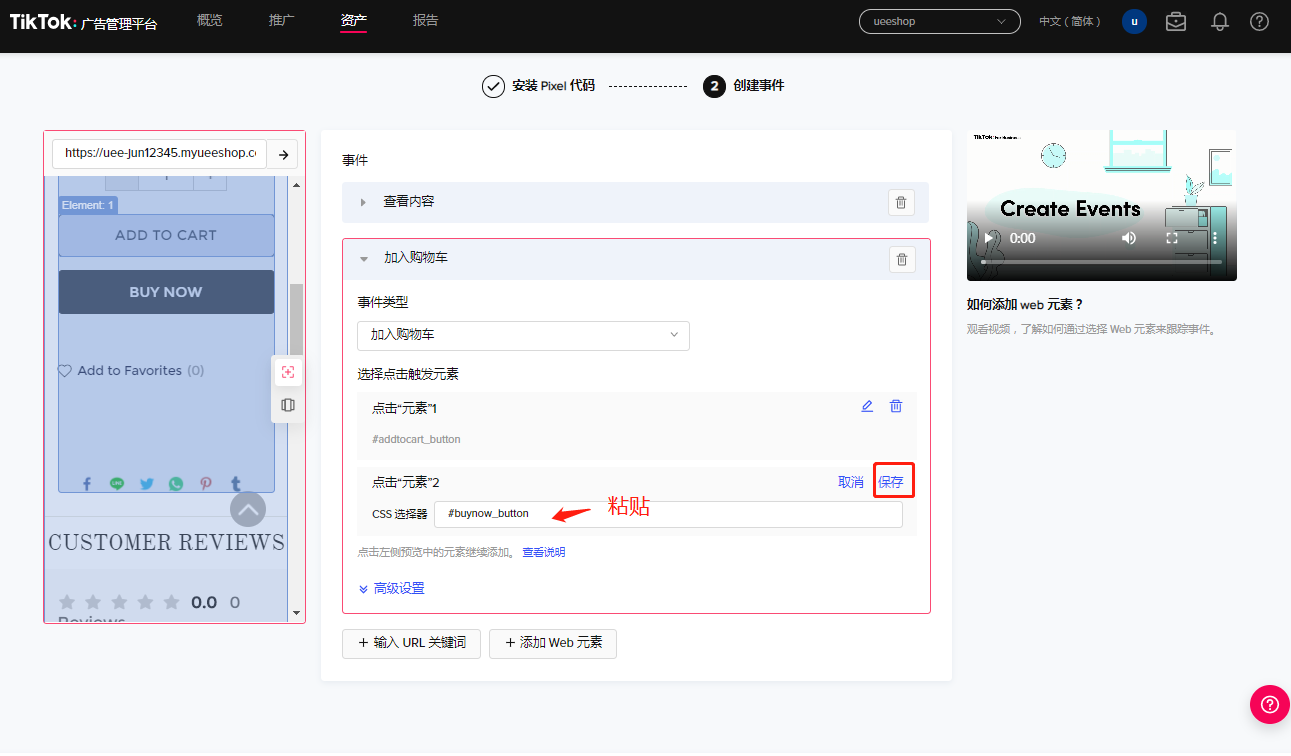Mute the Create Events video
This screenshot has width=1291, height=756.
point(1129,238)
